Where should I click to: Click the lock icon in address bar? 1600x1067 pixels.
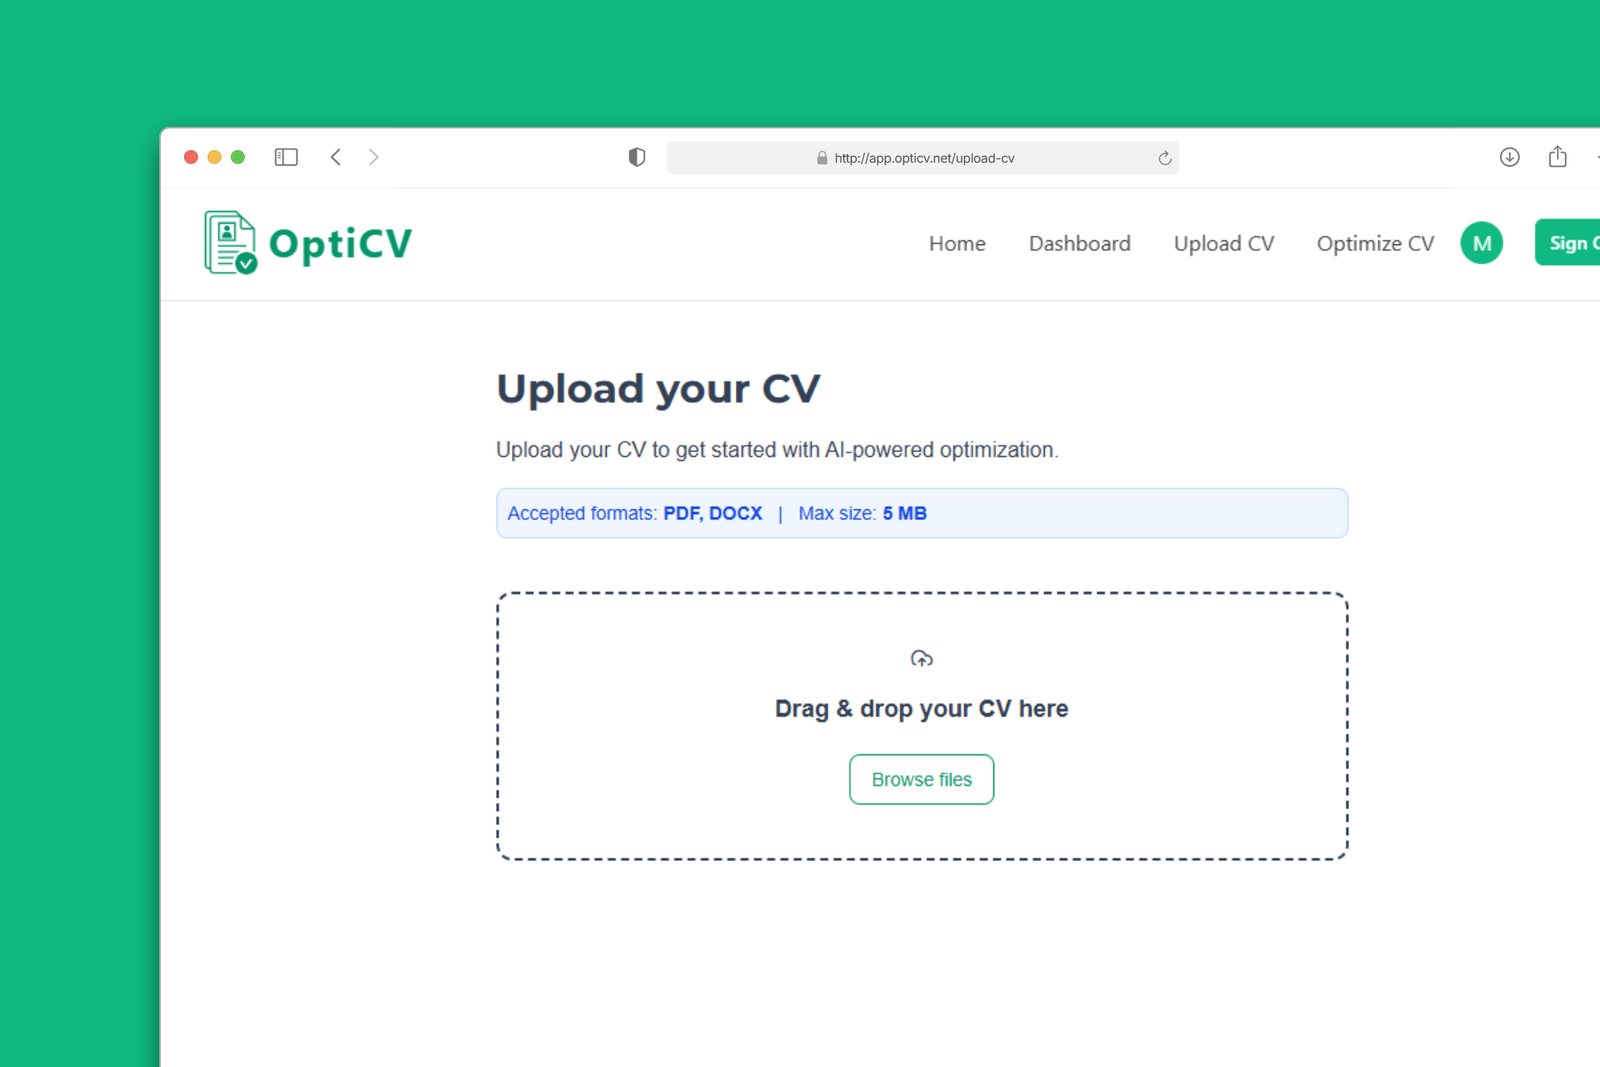click(x=822, y=158)
